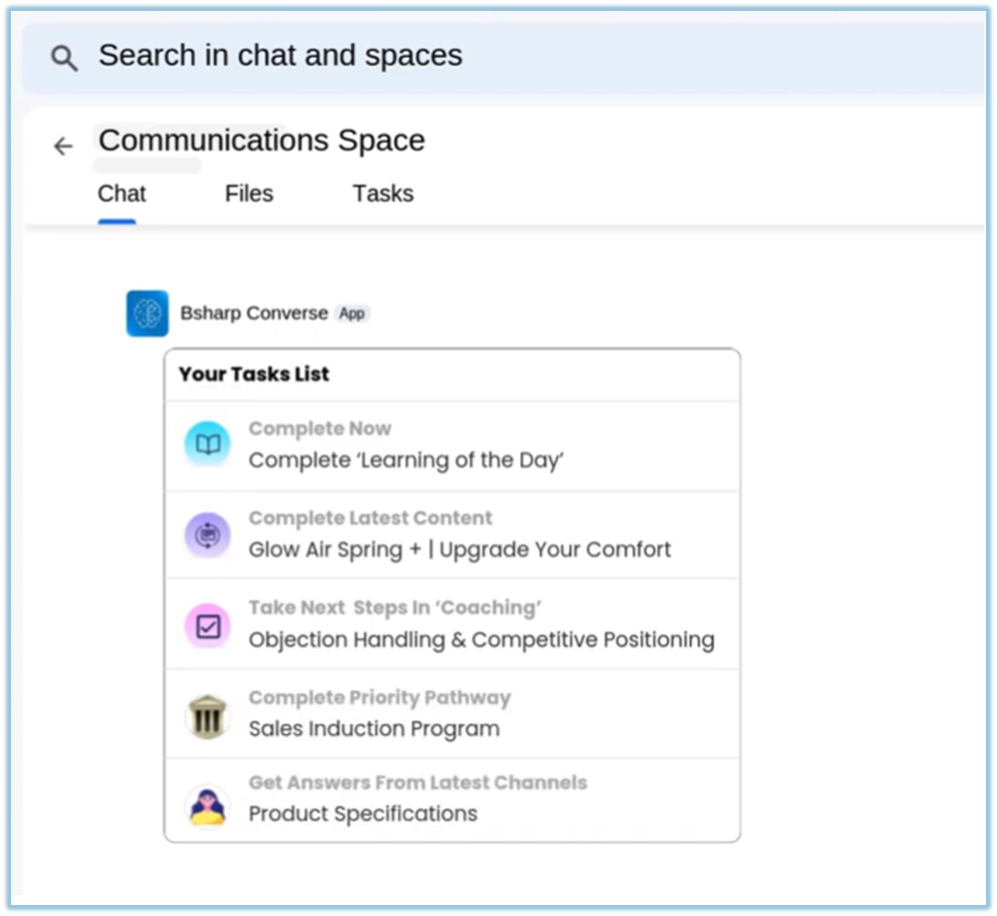Click the Communications Space title

tap(261, 140)
